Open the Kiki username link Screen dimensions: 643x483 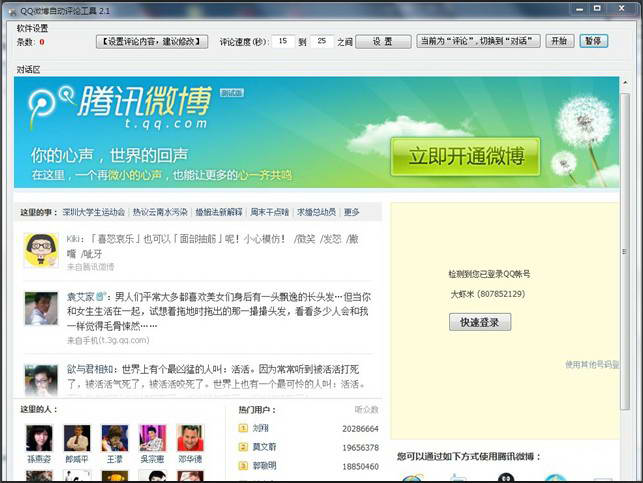tap(73, 239)
